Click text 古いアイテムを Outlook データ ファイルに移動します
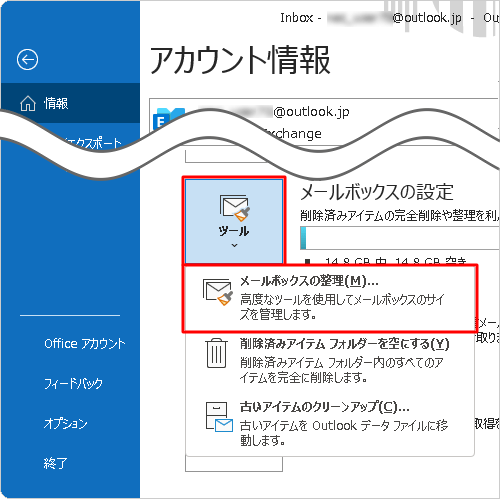 pyautogui.click(x=344, y=433)
